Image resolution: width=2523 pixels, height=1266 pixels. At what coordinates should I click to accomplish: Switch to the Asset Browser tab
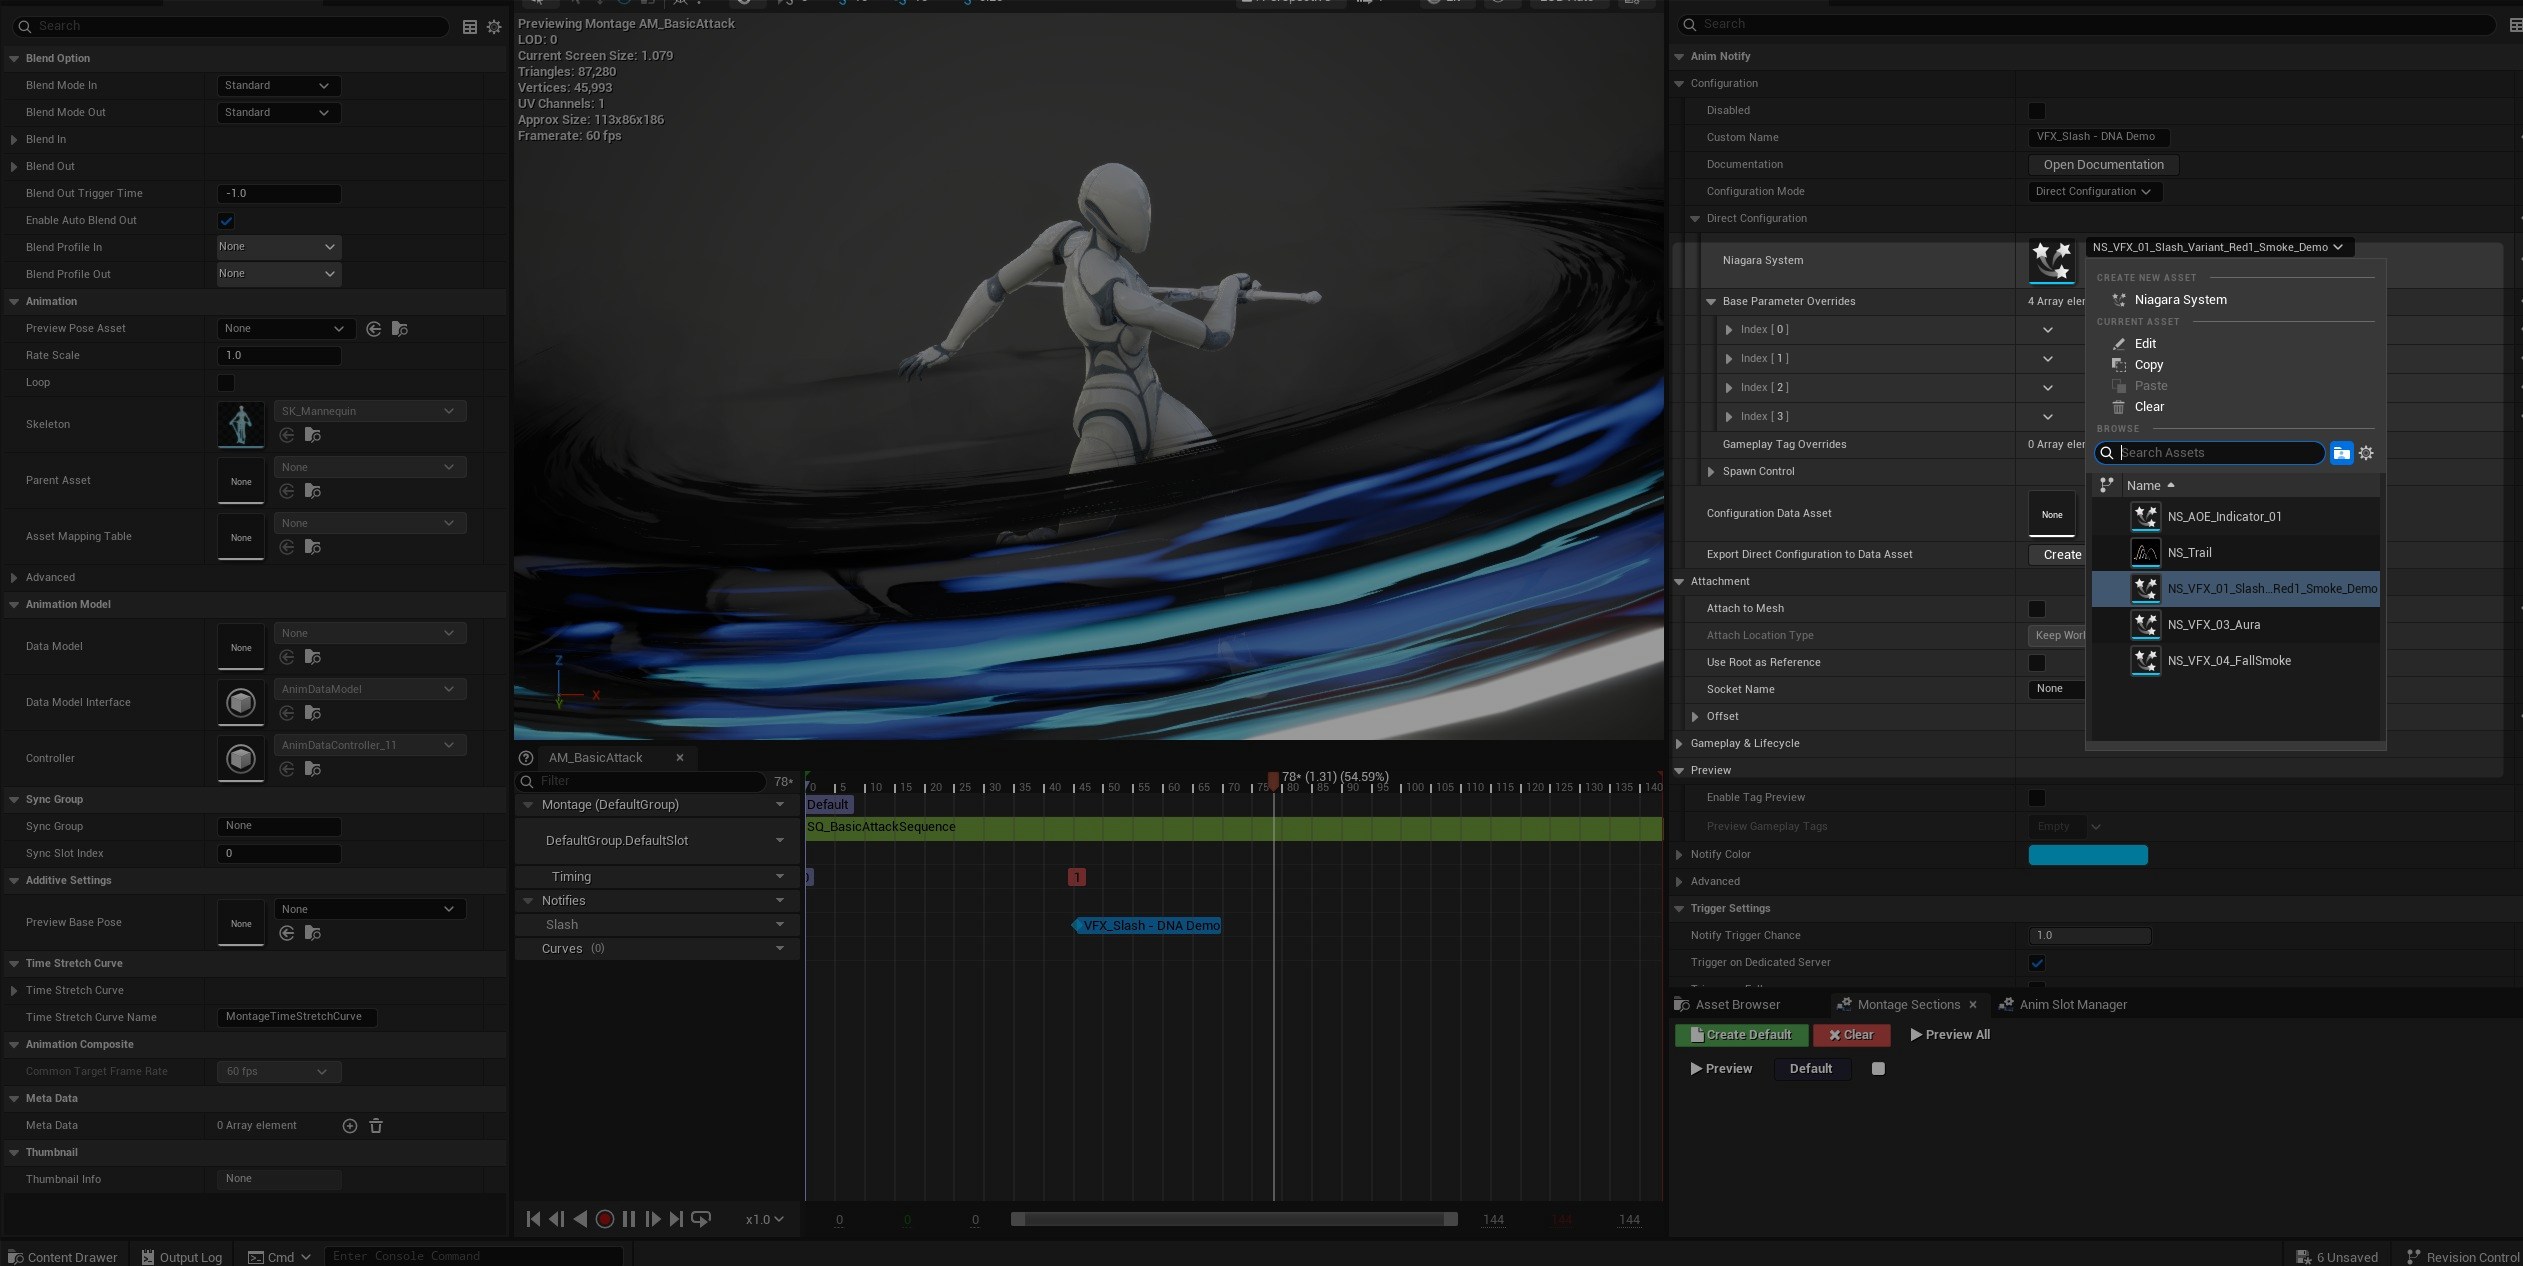coord(1736,1005)
